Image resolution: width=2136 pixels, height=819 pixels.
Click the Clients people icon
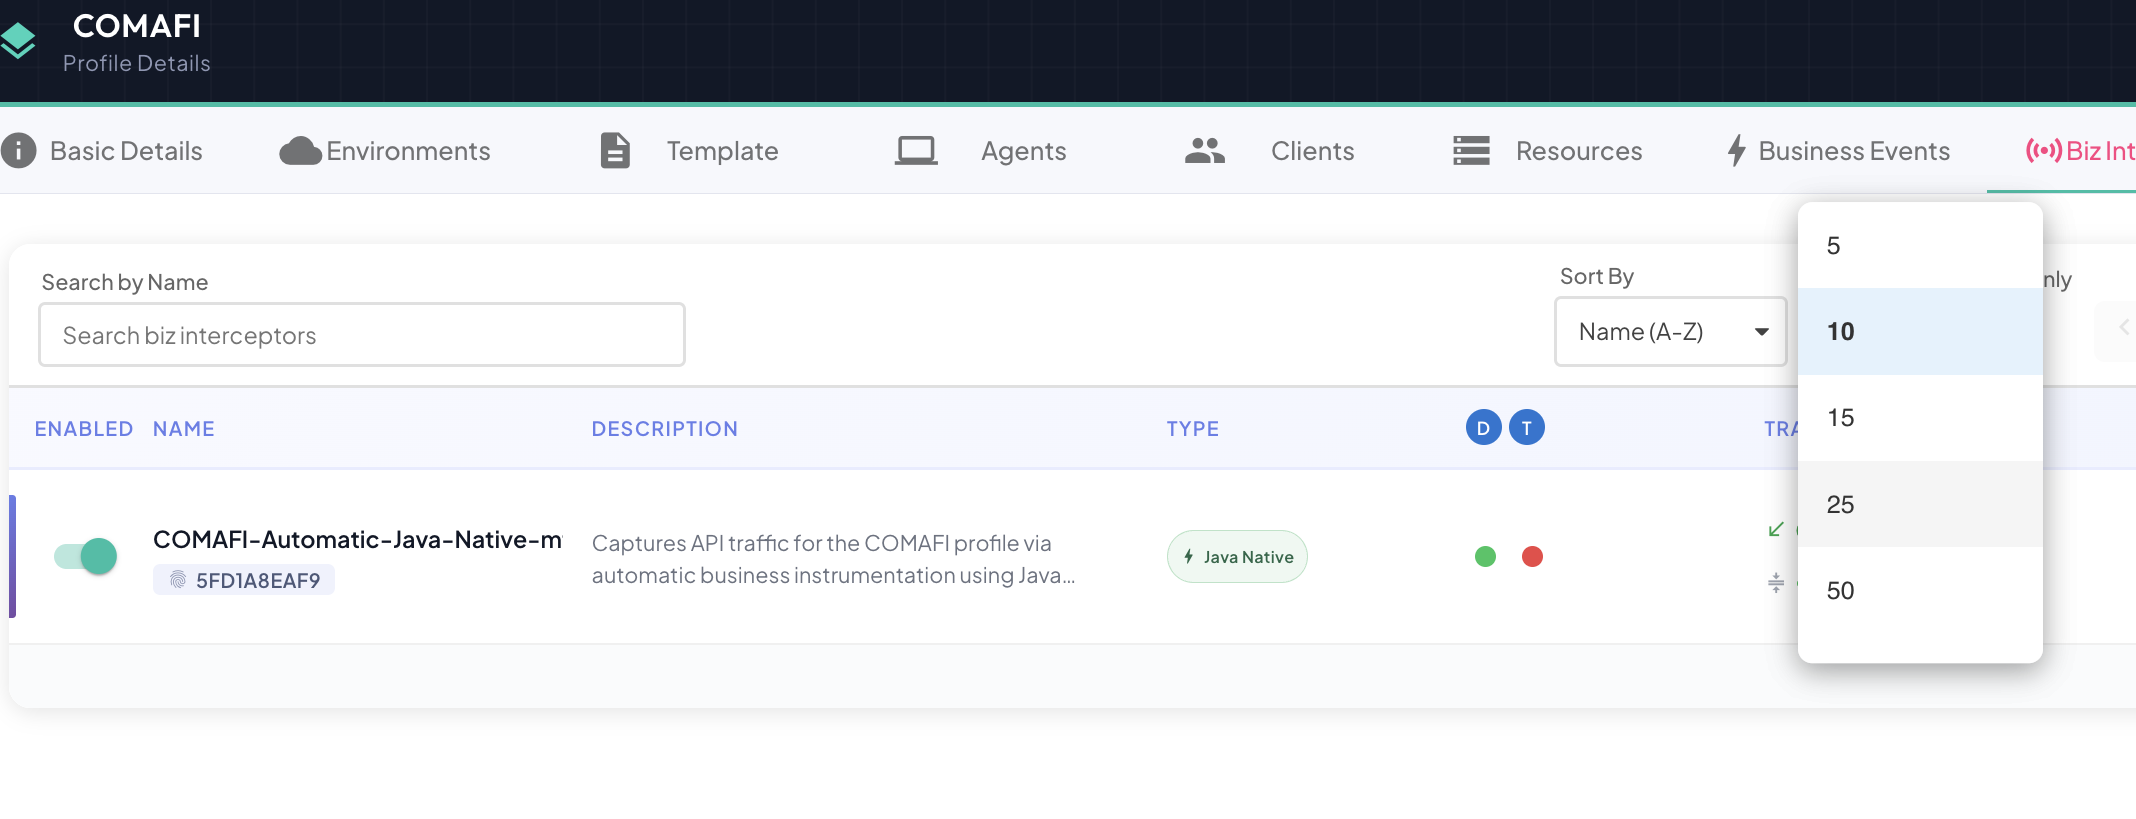point(1205,151)
